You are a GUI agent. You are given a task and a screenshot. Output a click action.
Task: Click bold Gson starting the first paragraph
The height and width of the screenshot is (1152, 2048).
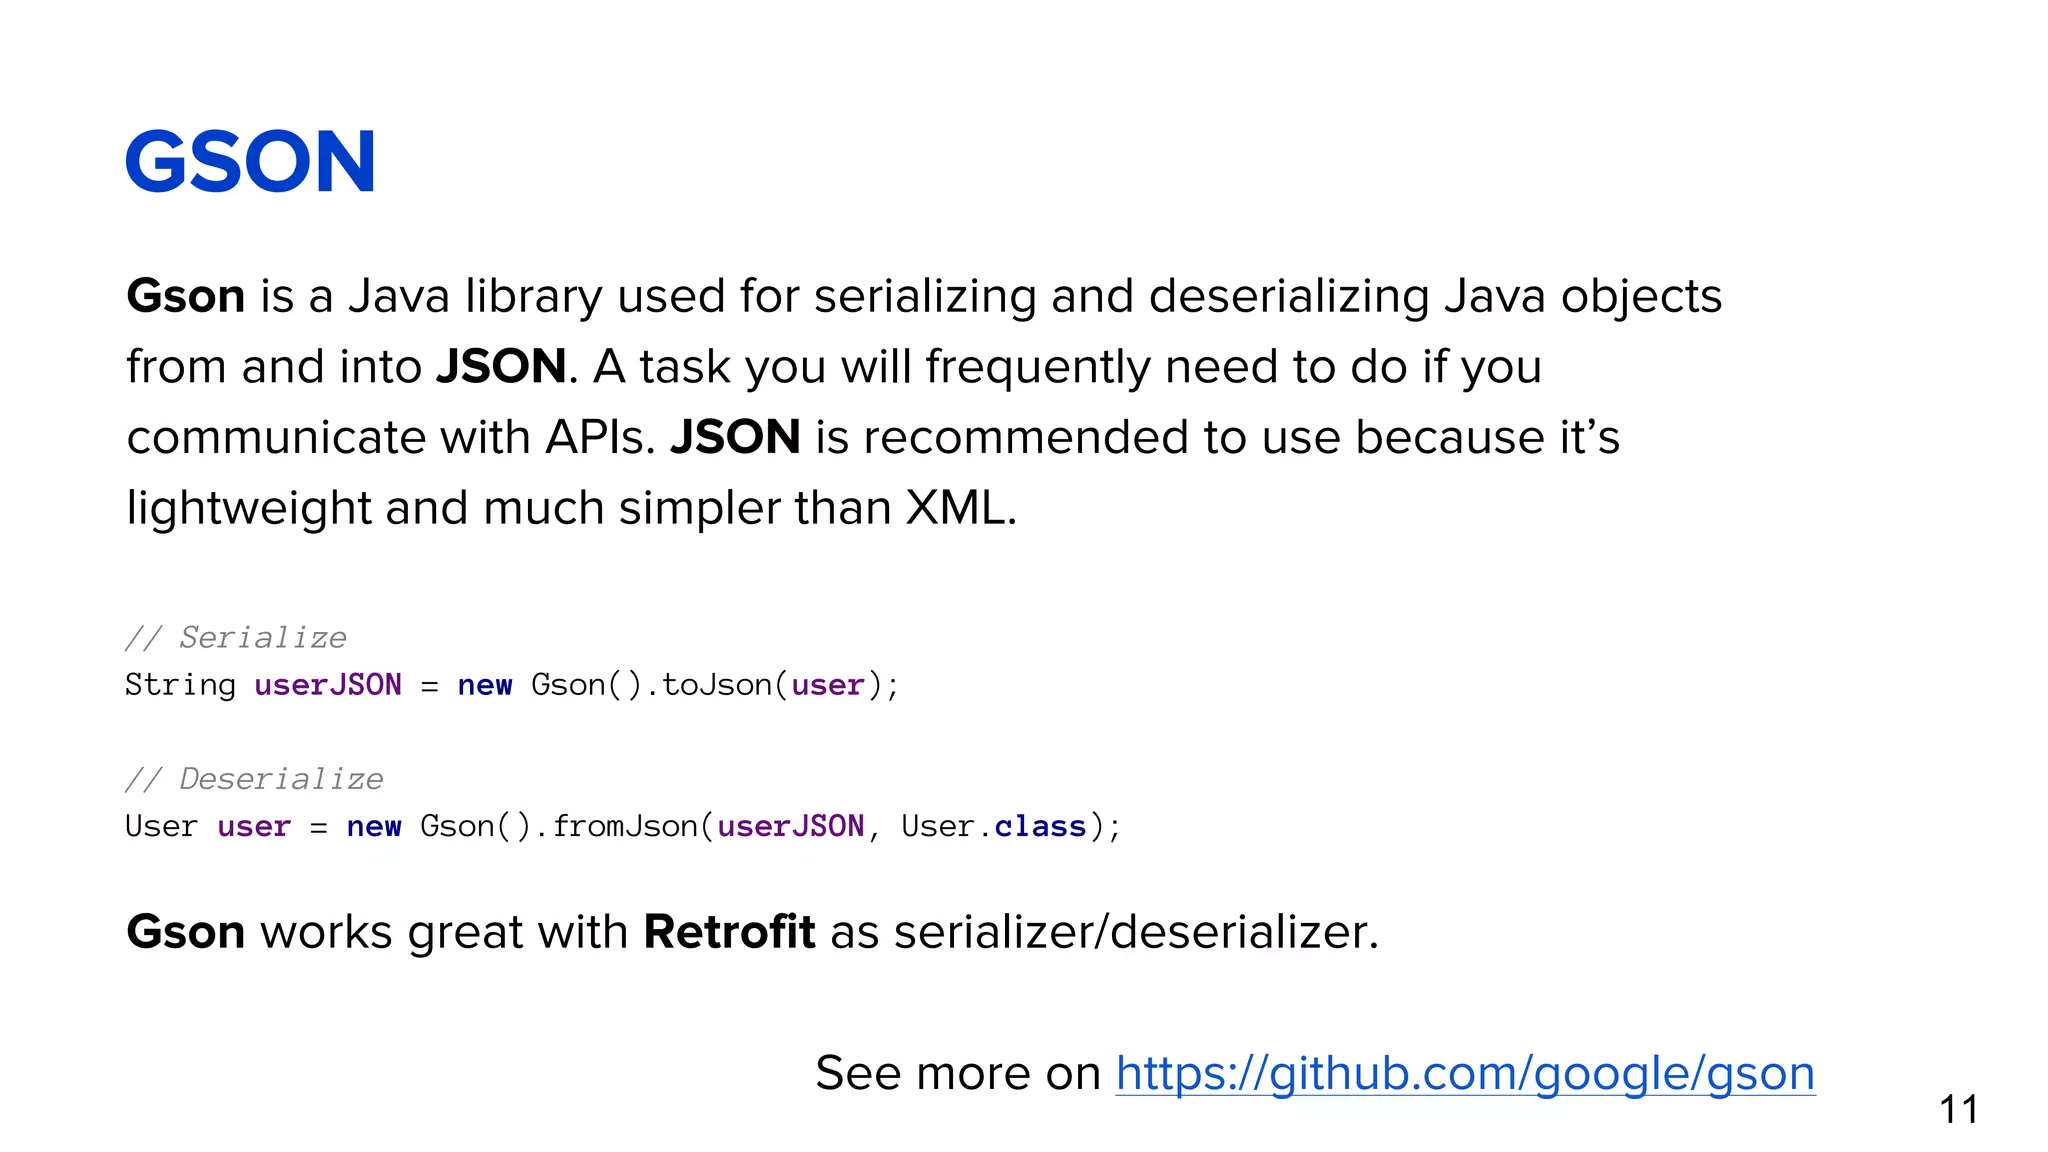(x=186, y=297)
